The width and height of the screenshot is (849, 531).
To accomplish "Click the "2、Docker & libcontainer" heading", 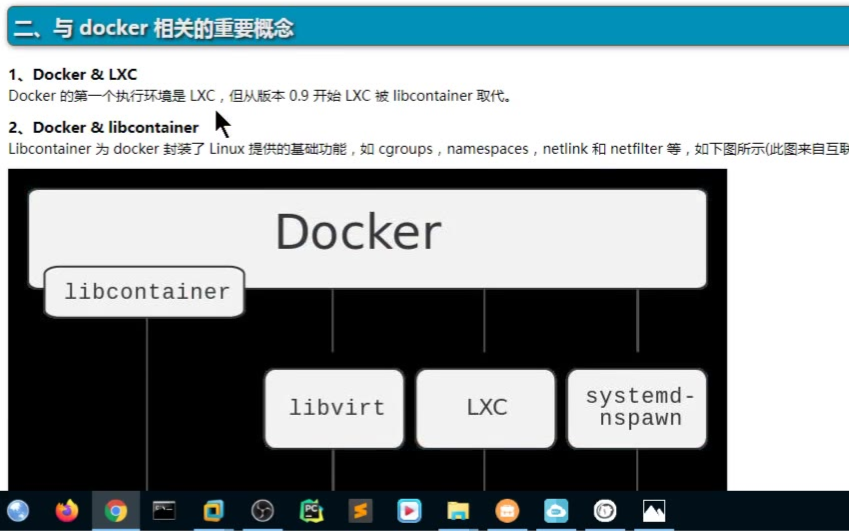I will coord(104,127).
